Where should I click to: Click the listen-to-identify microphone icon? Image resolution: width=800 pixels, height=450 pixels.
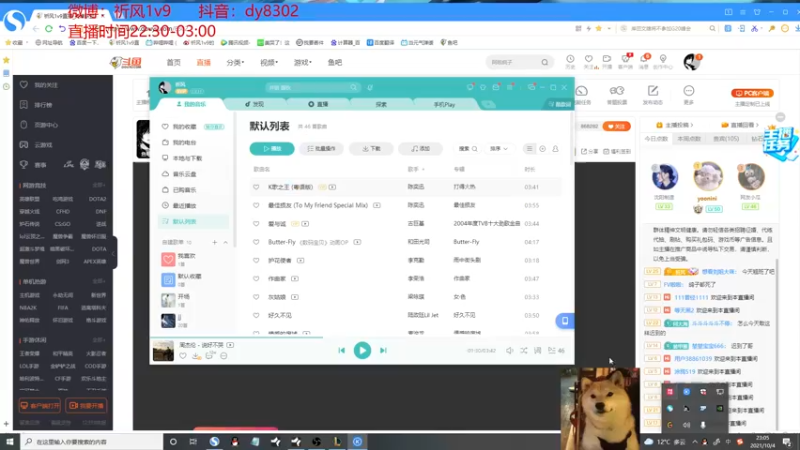tap(370, 88)
